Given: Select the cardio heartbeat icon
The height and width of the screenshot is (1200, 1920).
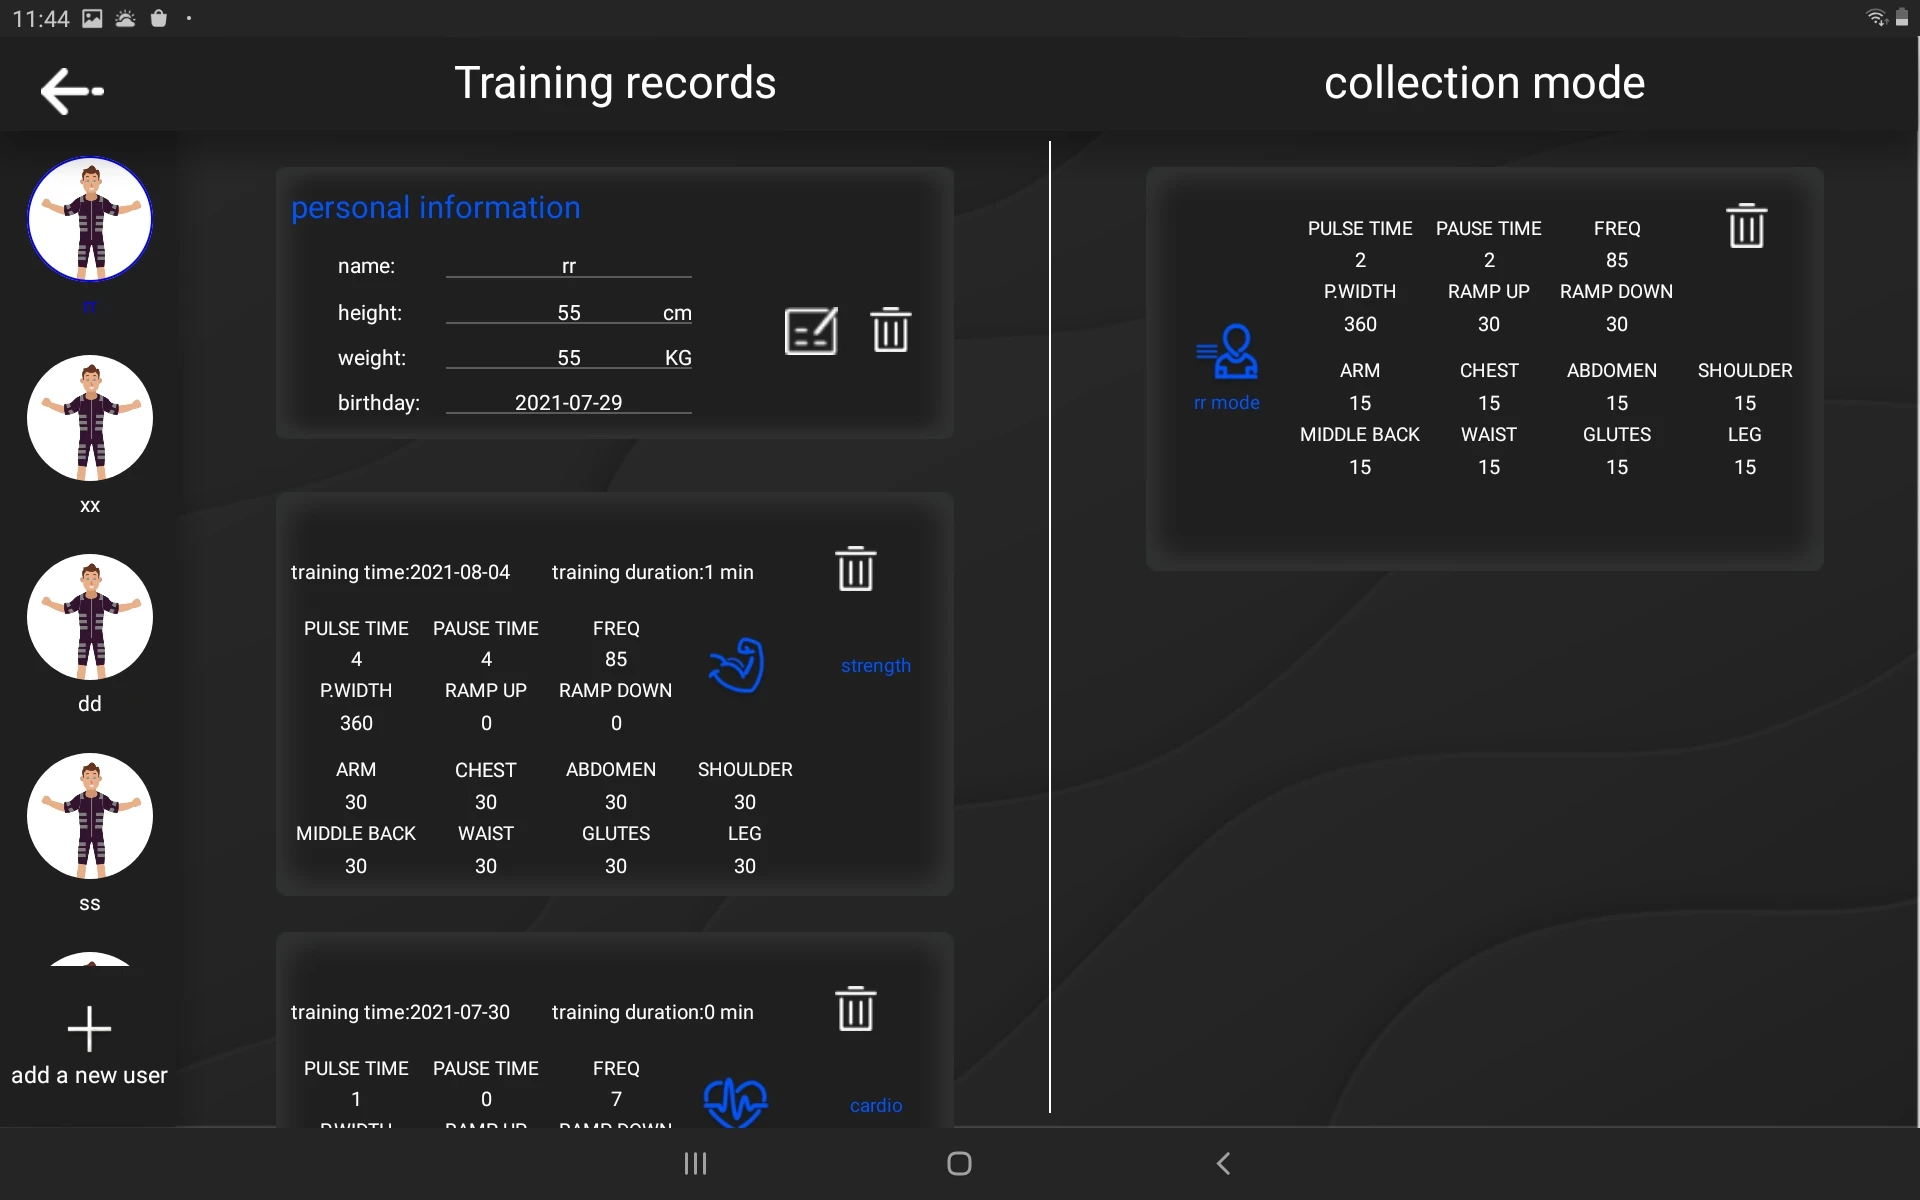Looking at the screenshot, I should click(x=736, y=1102).
